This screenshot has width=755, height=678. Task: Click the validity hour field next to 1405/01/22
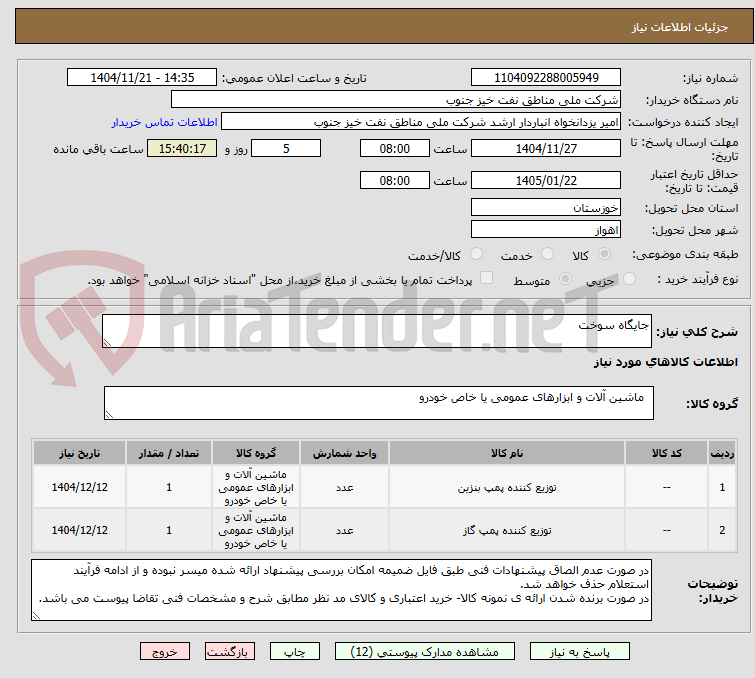point(394,180)
